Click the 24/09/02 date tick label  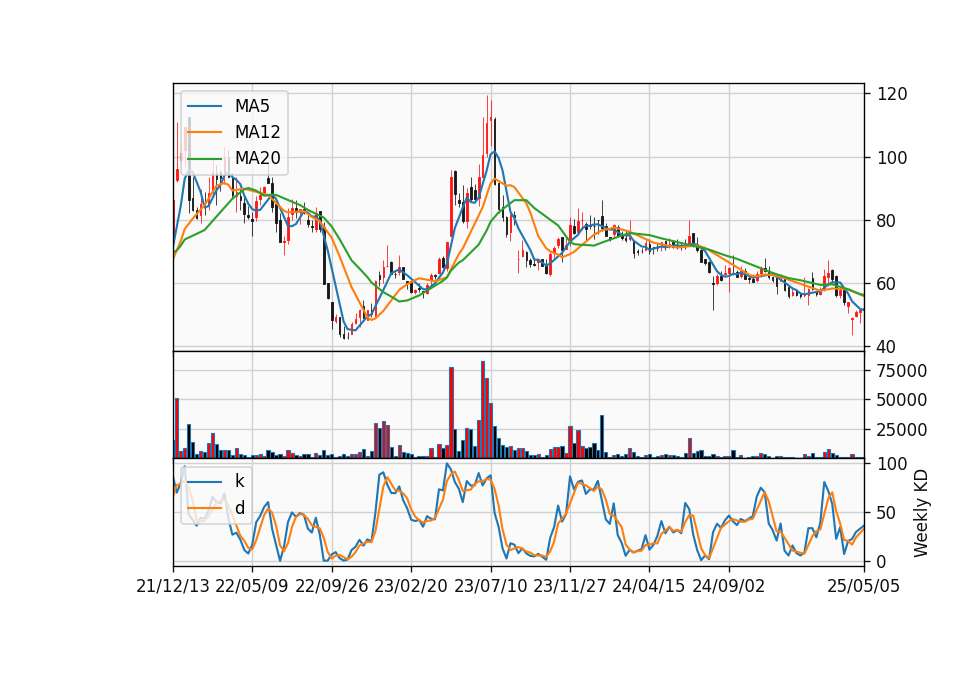point(729,586)
